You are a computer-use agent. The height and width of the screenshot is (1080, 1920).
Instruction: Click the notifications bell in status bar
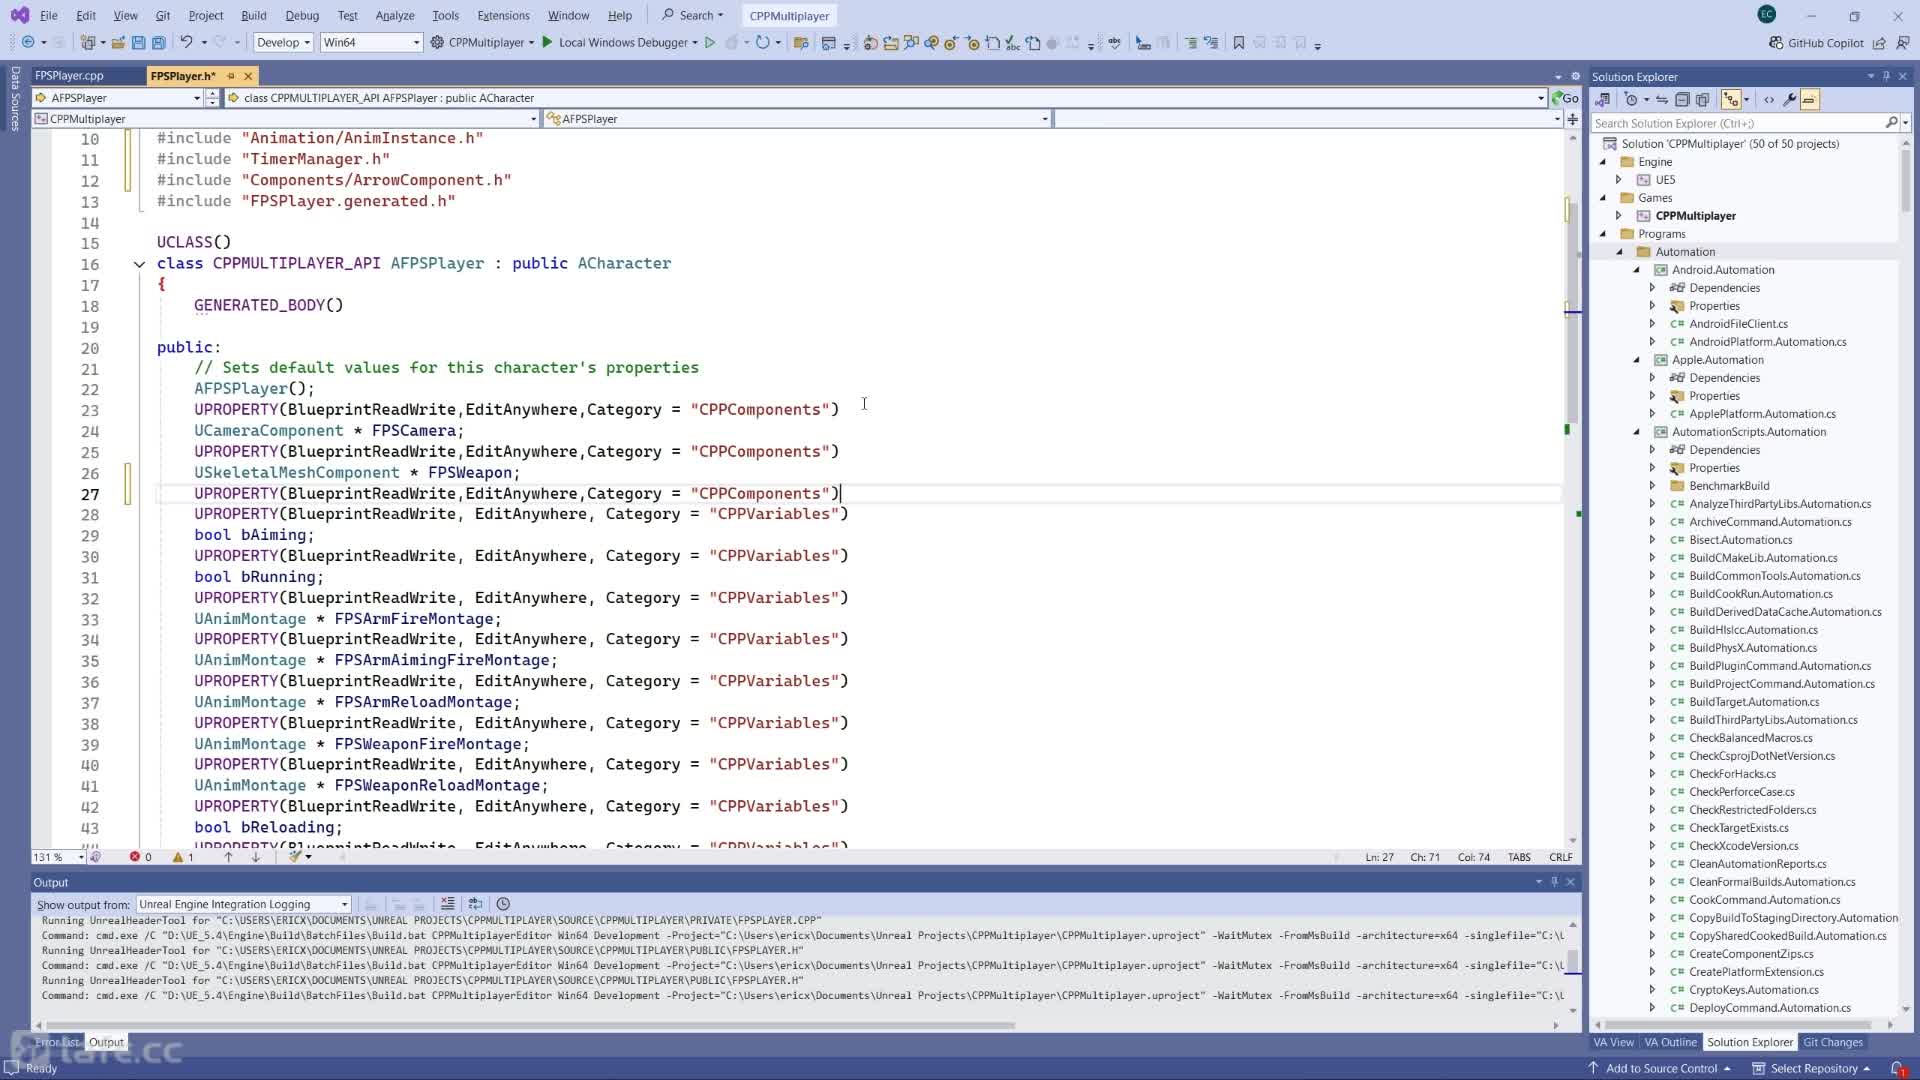pos(1897,1068)
